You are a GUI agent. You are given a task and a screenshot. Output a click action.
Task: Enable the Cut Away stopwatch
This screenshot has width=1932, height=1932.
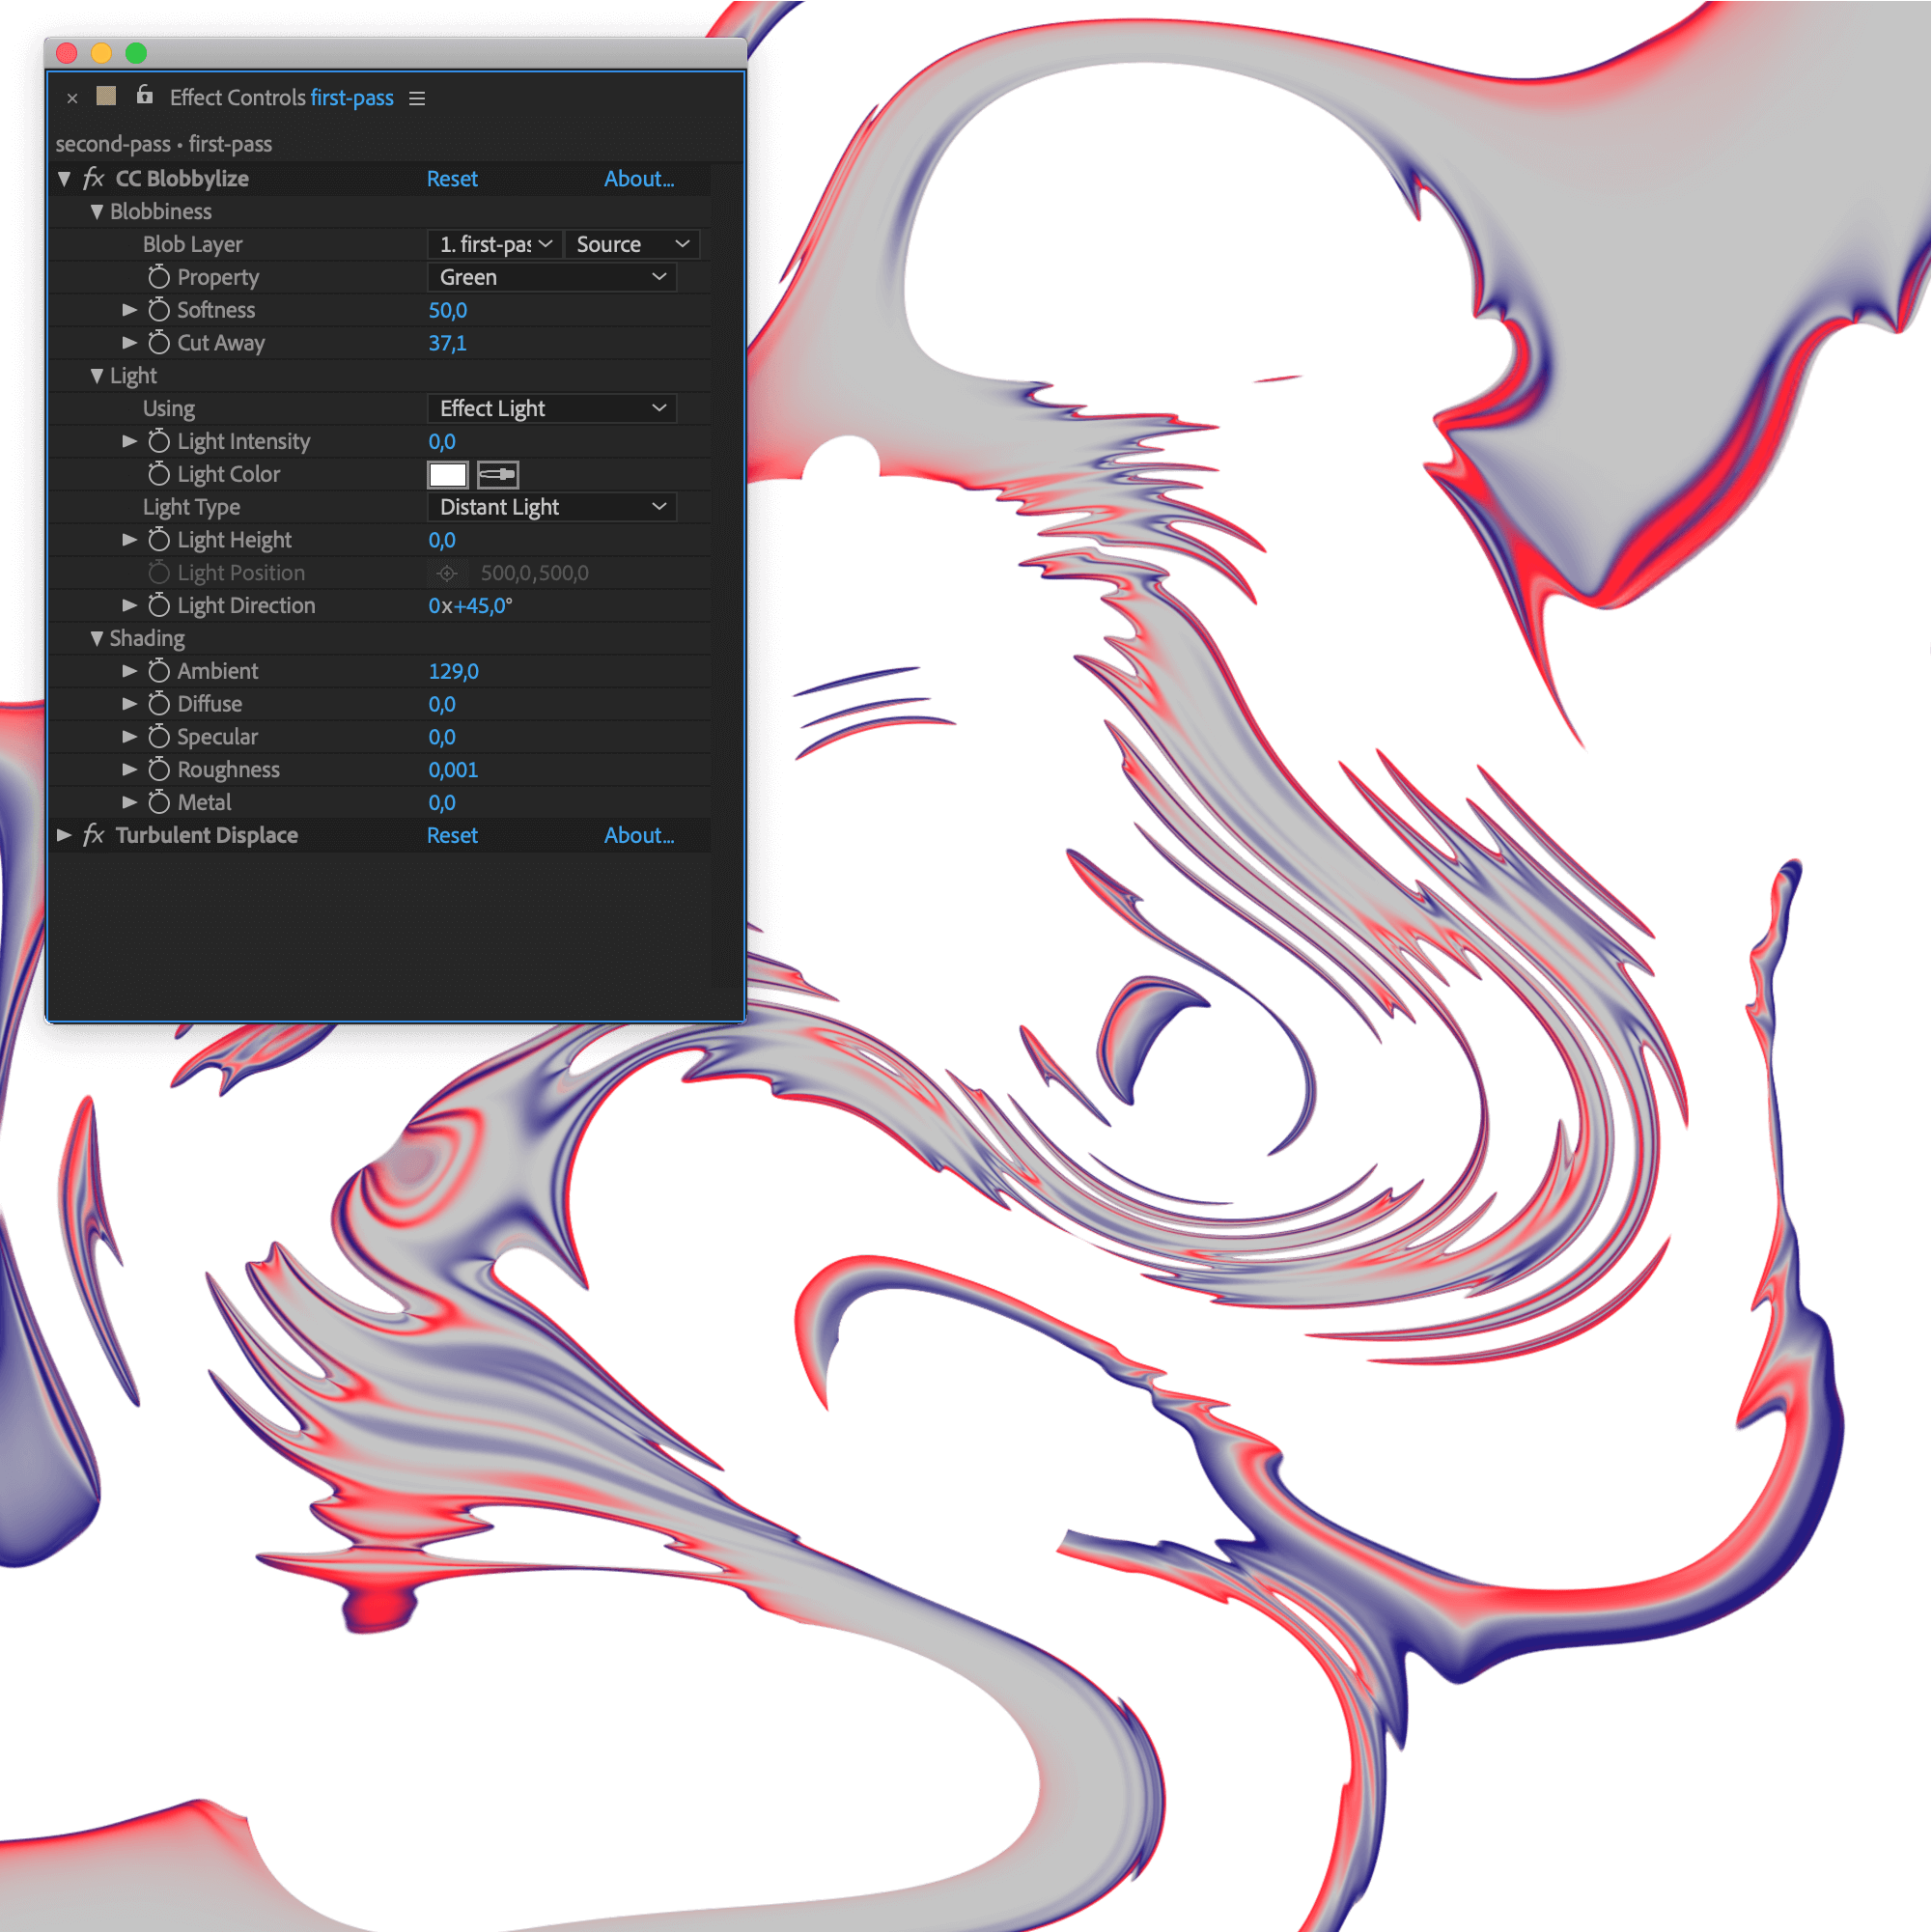pos(159,343)
